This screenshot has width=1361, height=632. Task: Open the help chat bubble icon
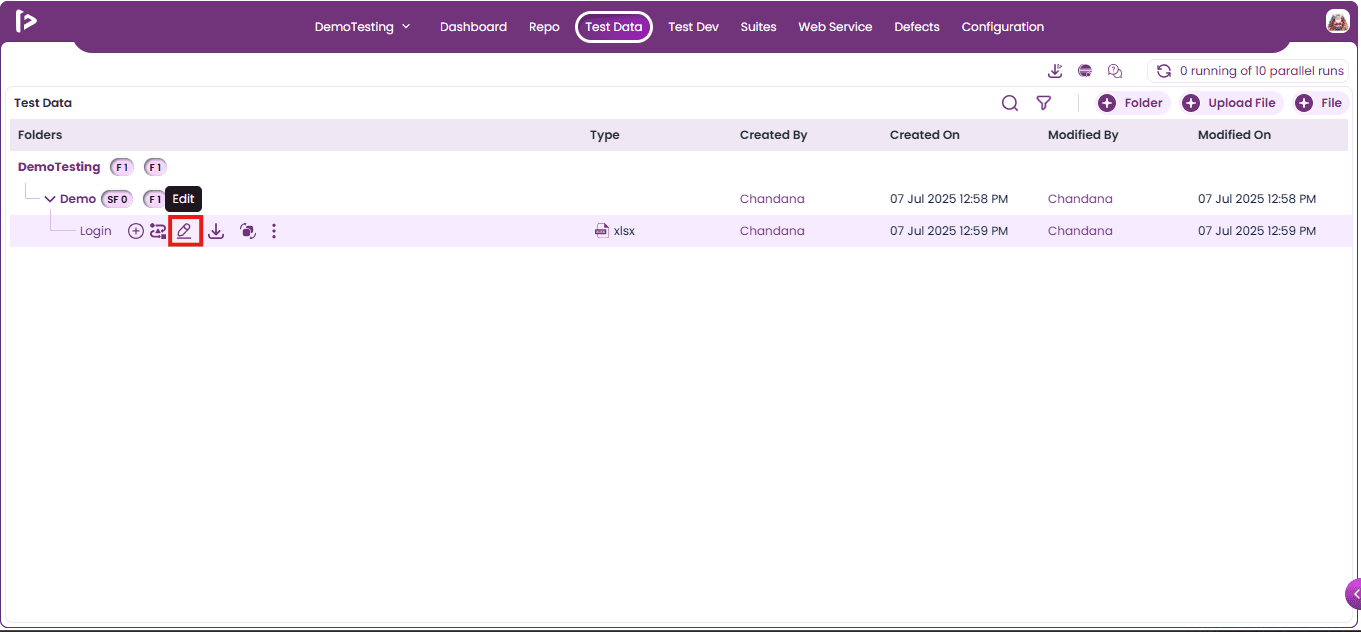(x=1115, y=71)
